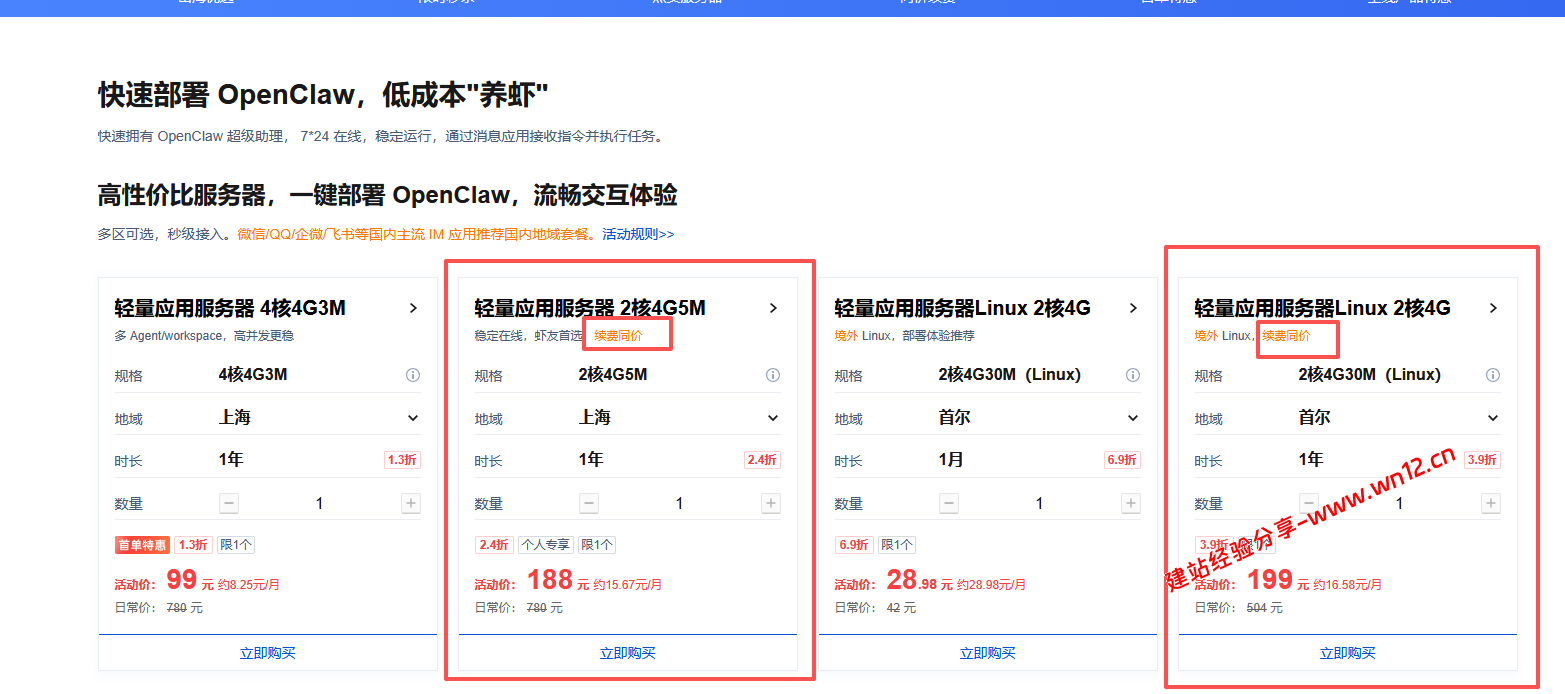Click the arrow beside 轻量应用服务器 4核4G3M title

(413, 308)
